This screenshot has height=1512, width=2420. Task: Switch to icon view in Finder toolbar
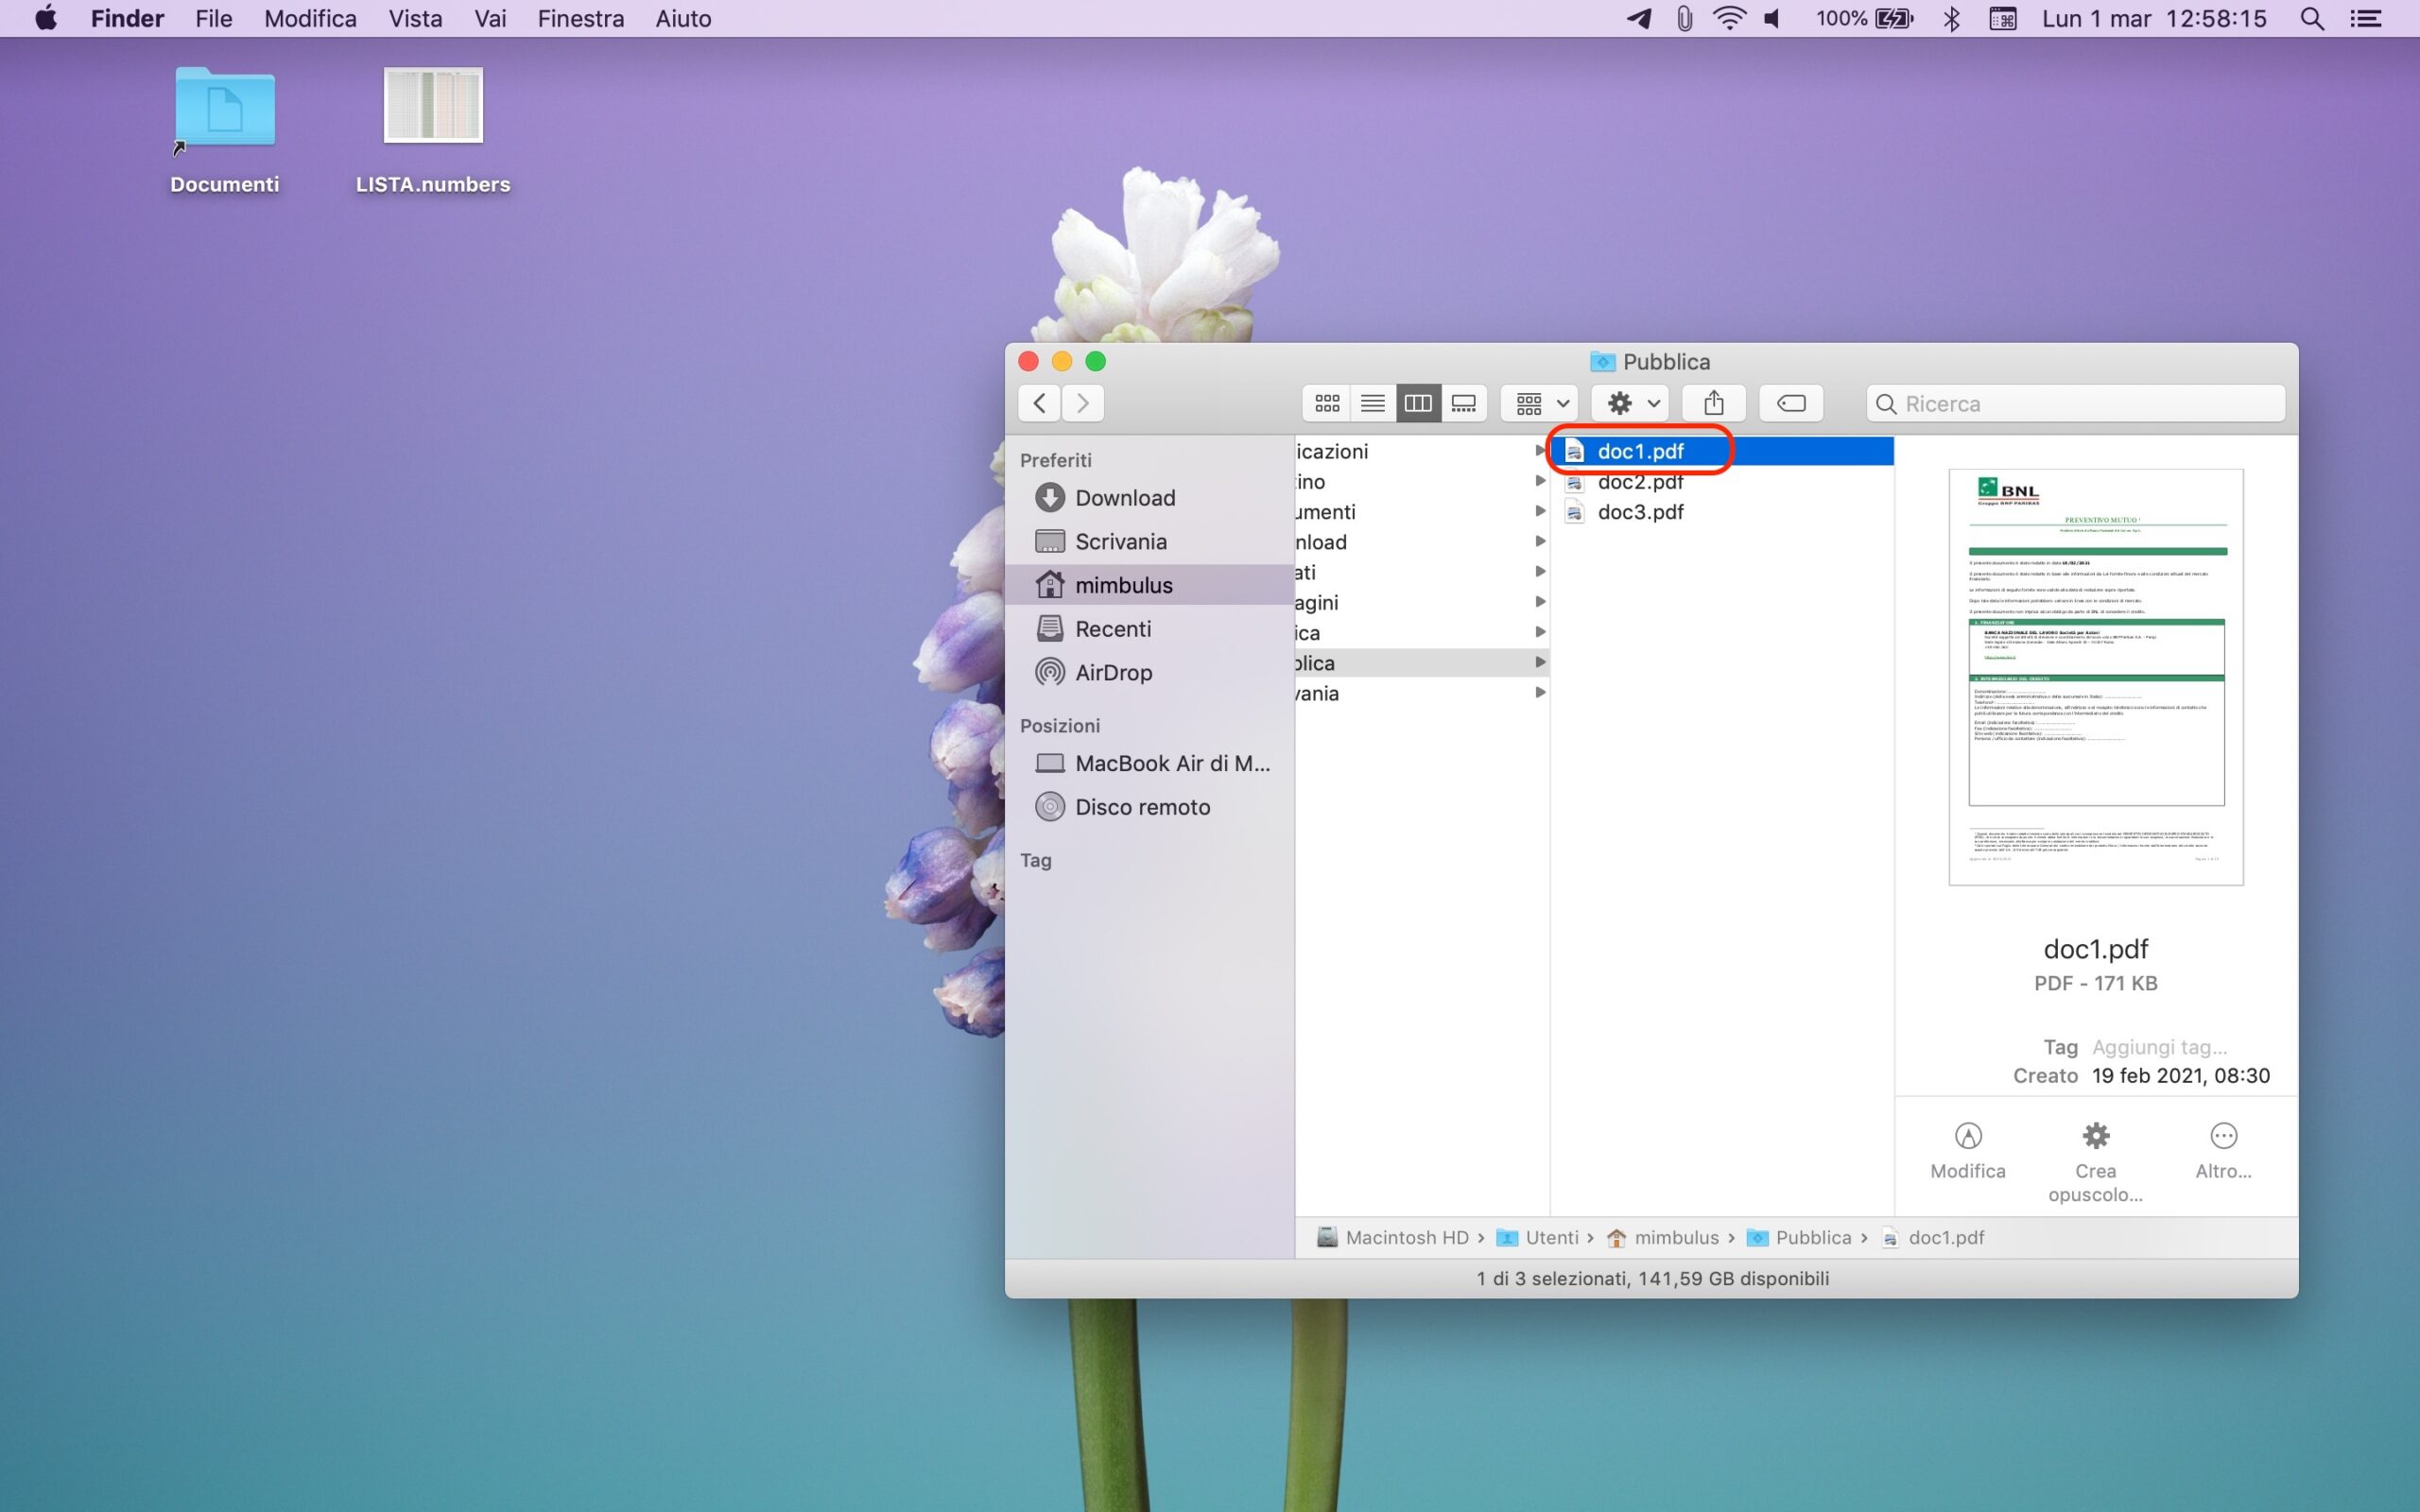[1327, 403]
